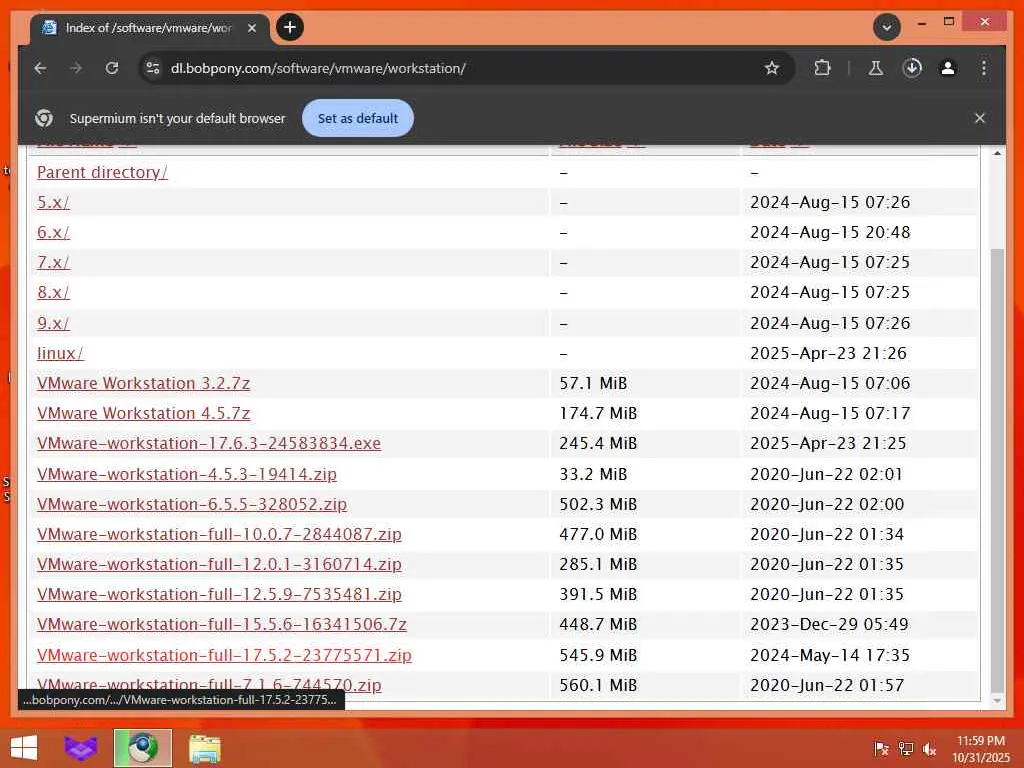Click the scrollbar up arrow
Image resolution: width=1024 pixels, height=768 pixels.
pos(997,153)
